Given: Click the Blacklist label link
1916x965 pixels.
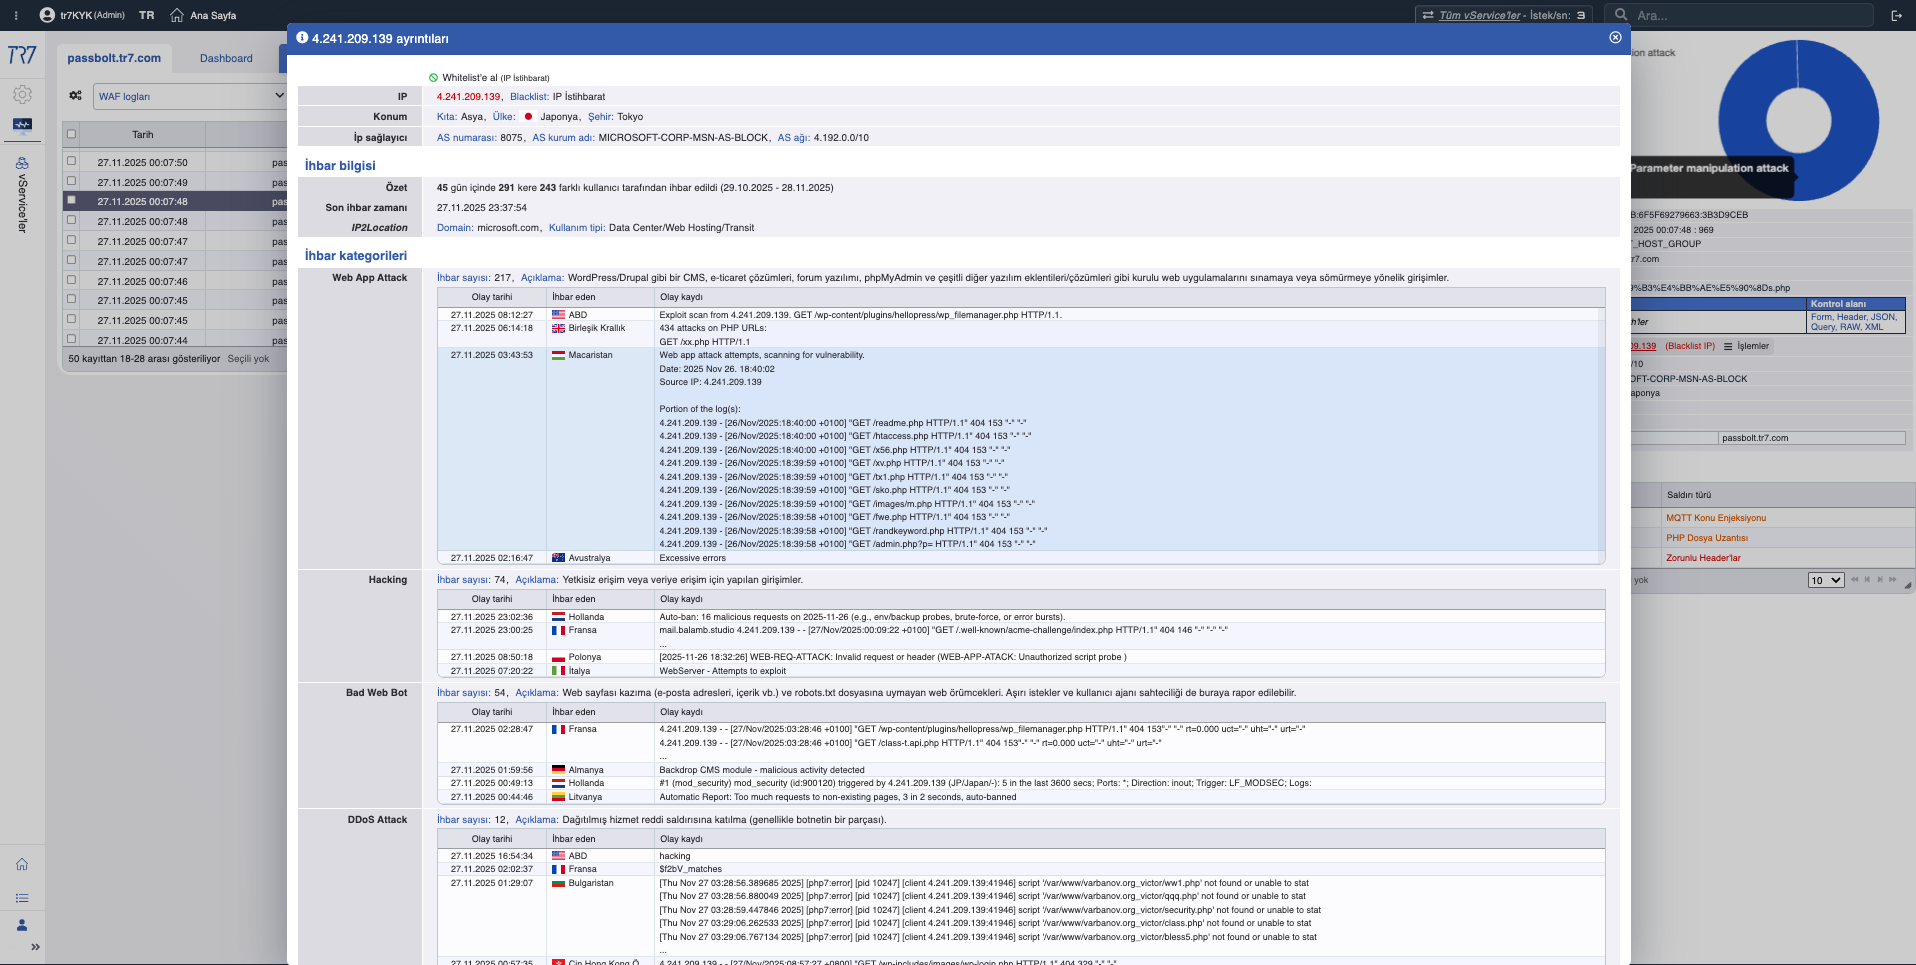Looking at the screenshot, I should 529,97.
